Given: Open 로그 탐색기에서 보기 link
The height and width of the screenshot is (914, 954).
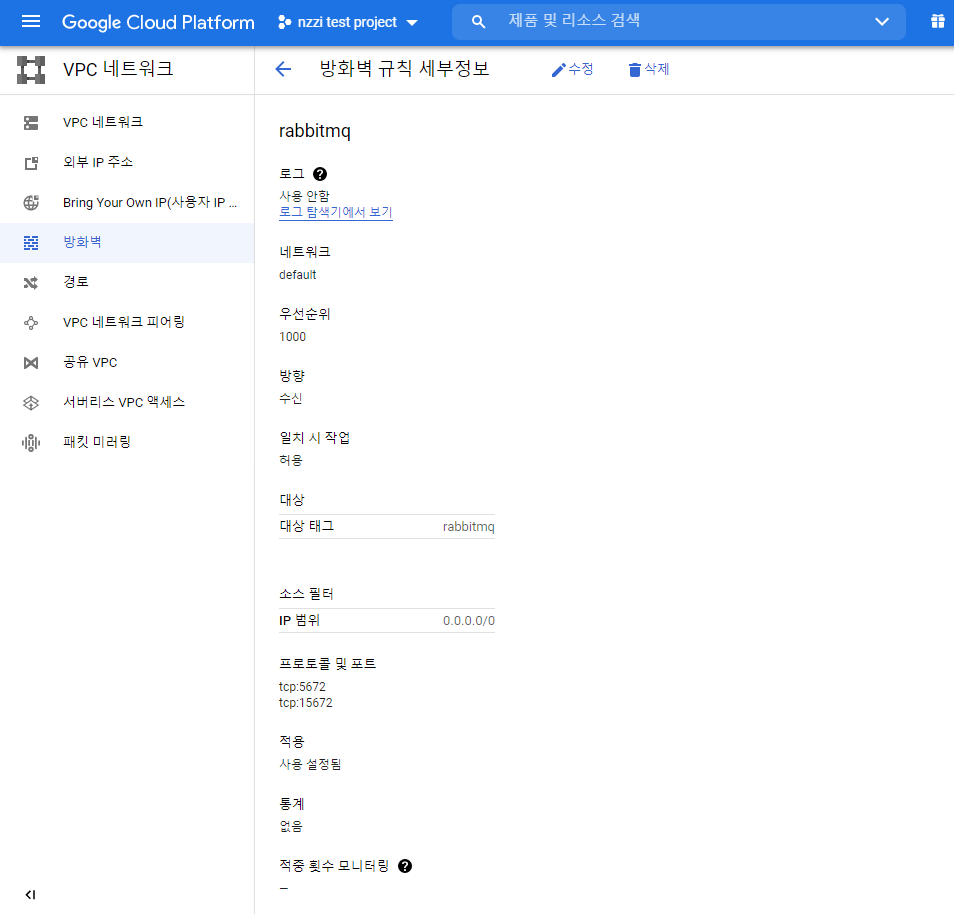Looking at the screenshot, I should (x=336, y=212).
